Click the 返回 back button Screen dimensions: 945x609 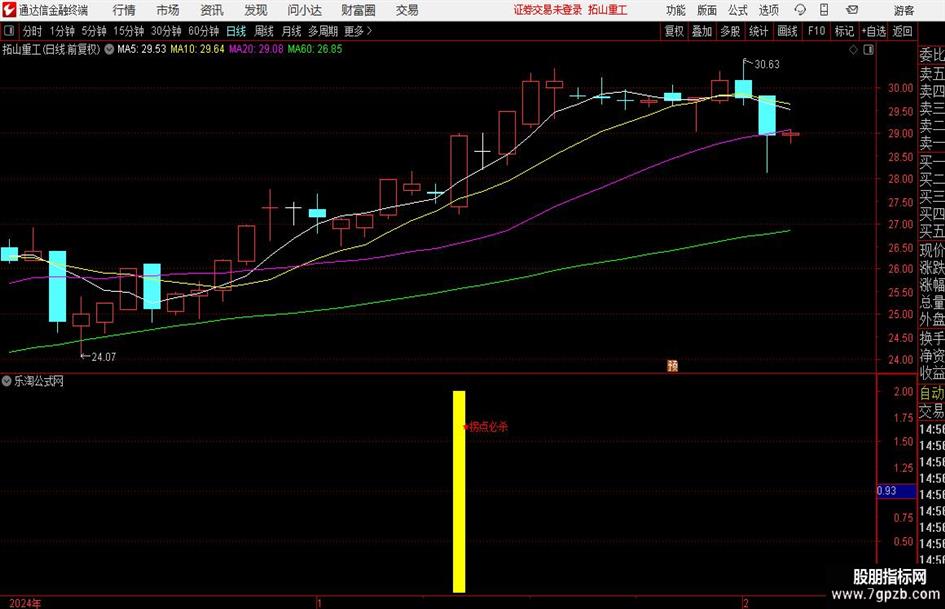[902, 31]
